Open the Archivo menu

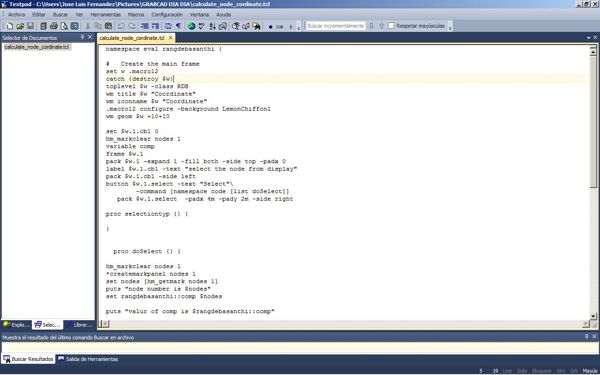16,15
